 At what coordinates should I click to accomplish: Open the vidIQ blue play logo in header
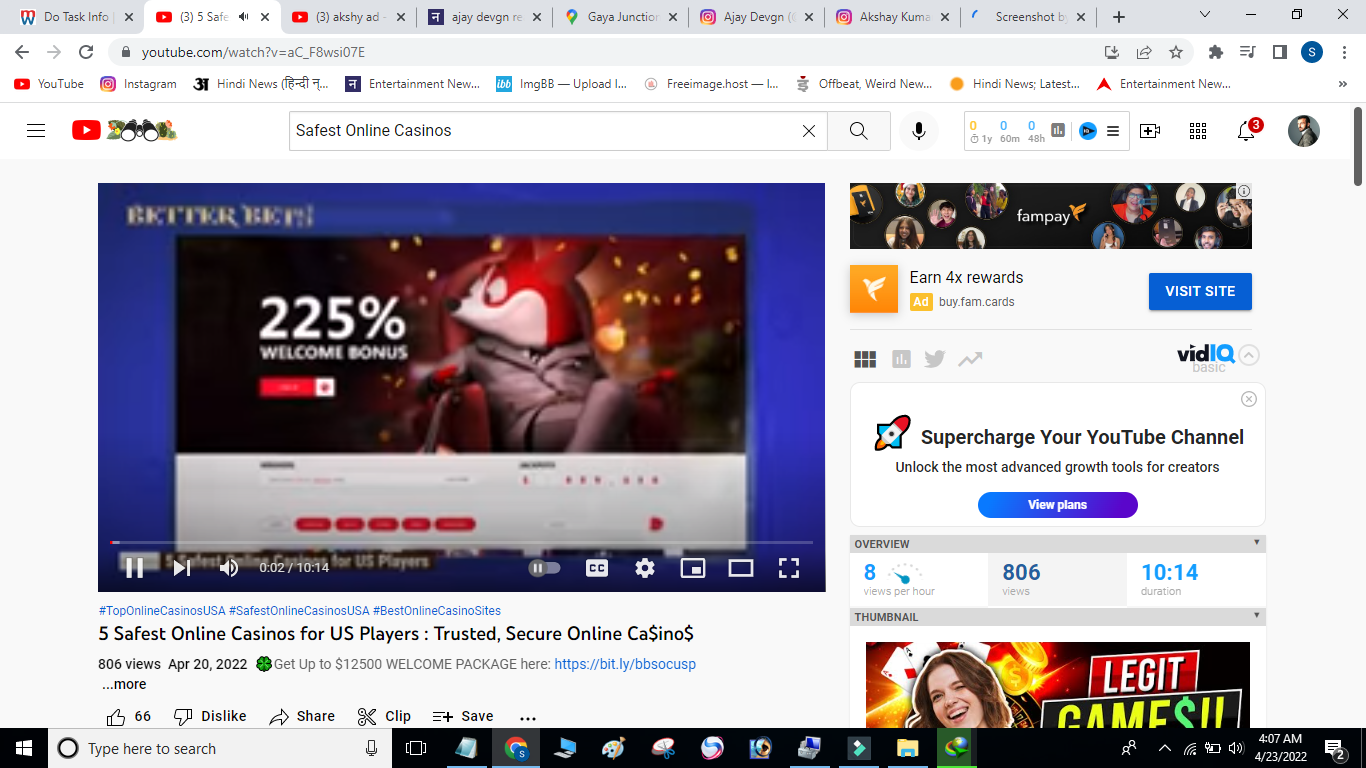pyautogui.click(x=1088, y=131)
